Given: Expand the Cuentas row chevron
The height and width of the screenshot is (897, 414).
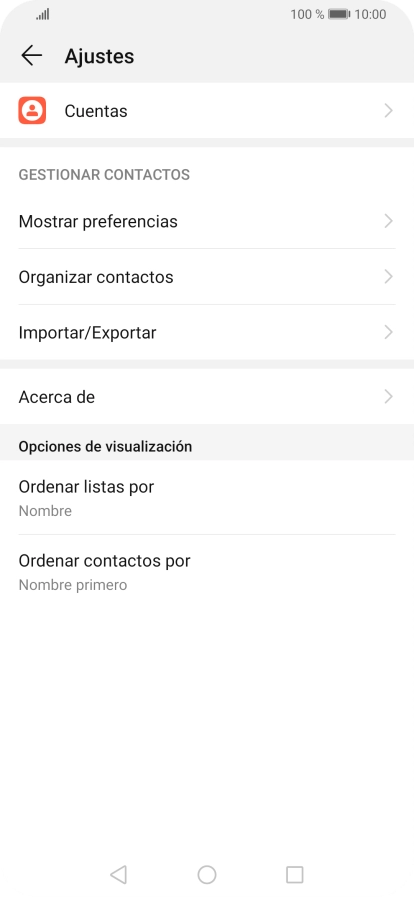Looking at the screenshot, I should click(389, 110).
